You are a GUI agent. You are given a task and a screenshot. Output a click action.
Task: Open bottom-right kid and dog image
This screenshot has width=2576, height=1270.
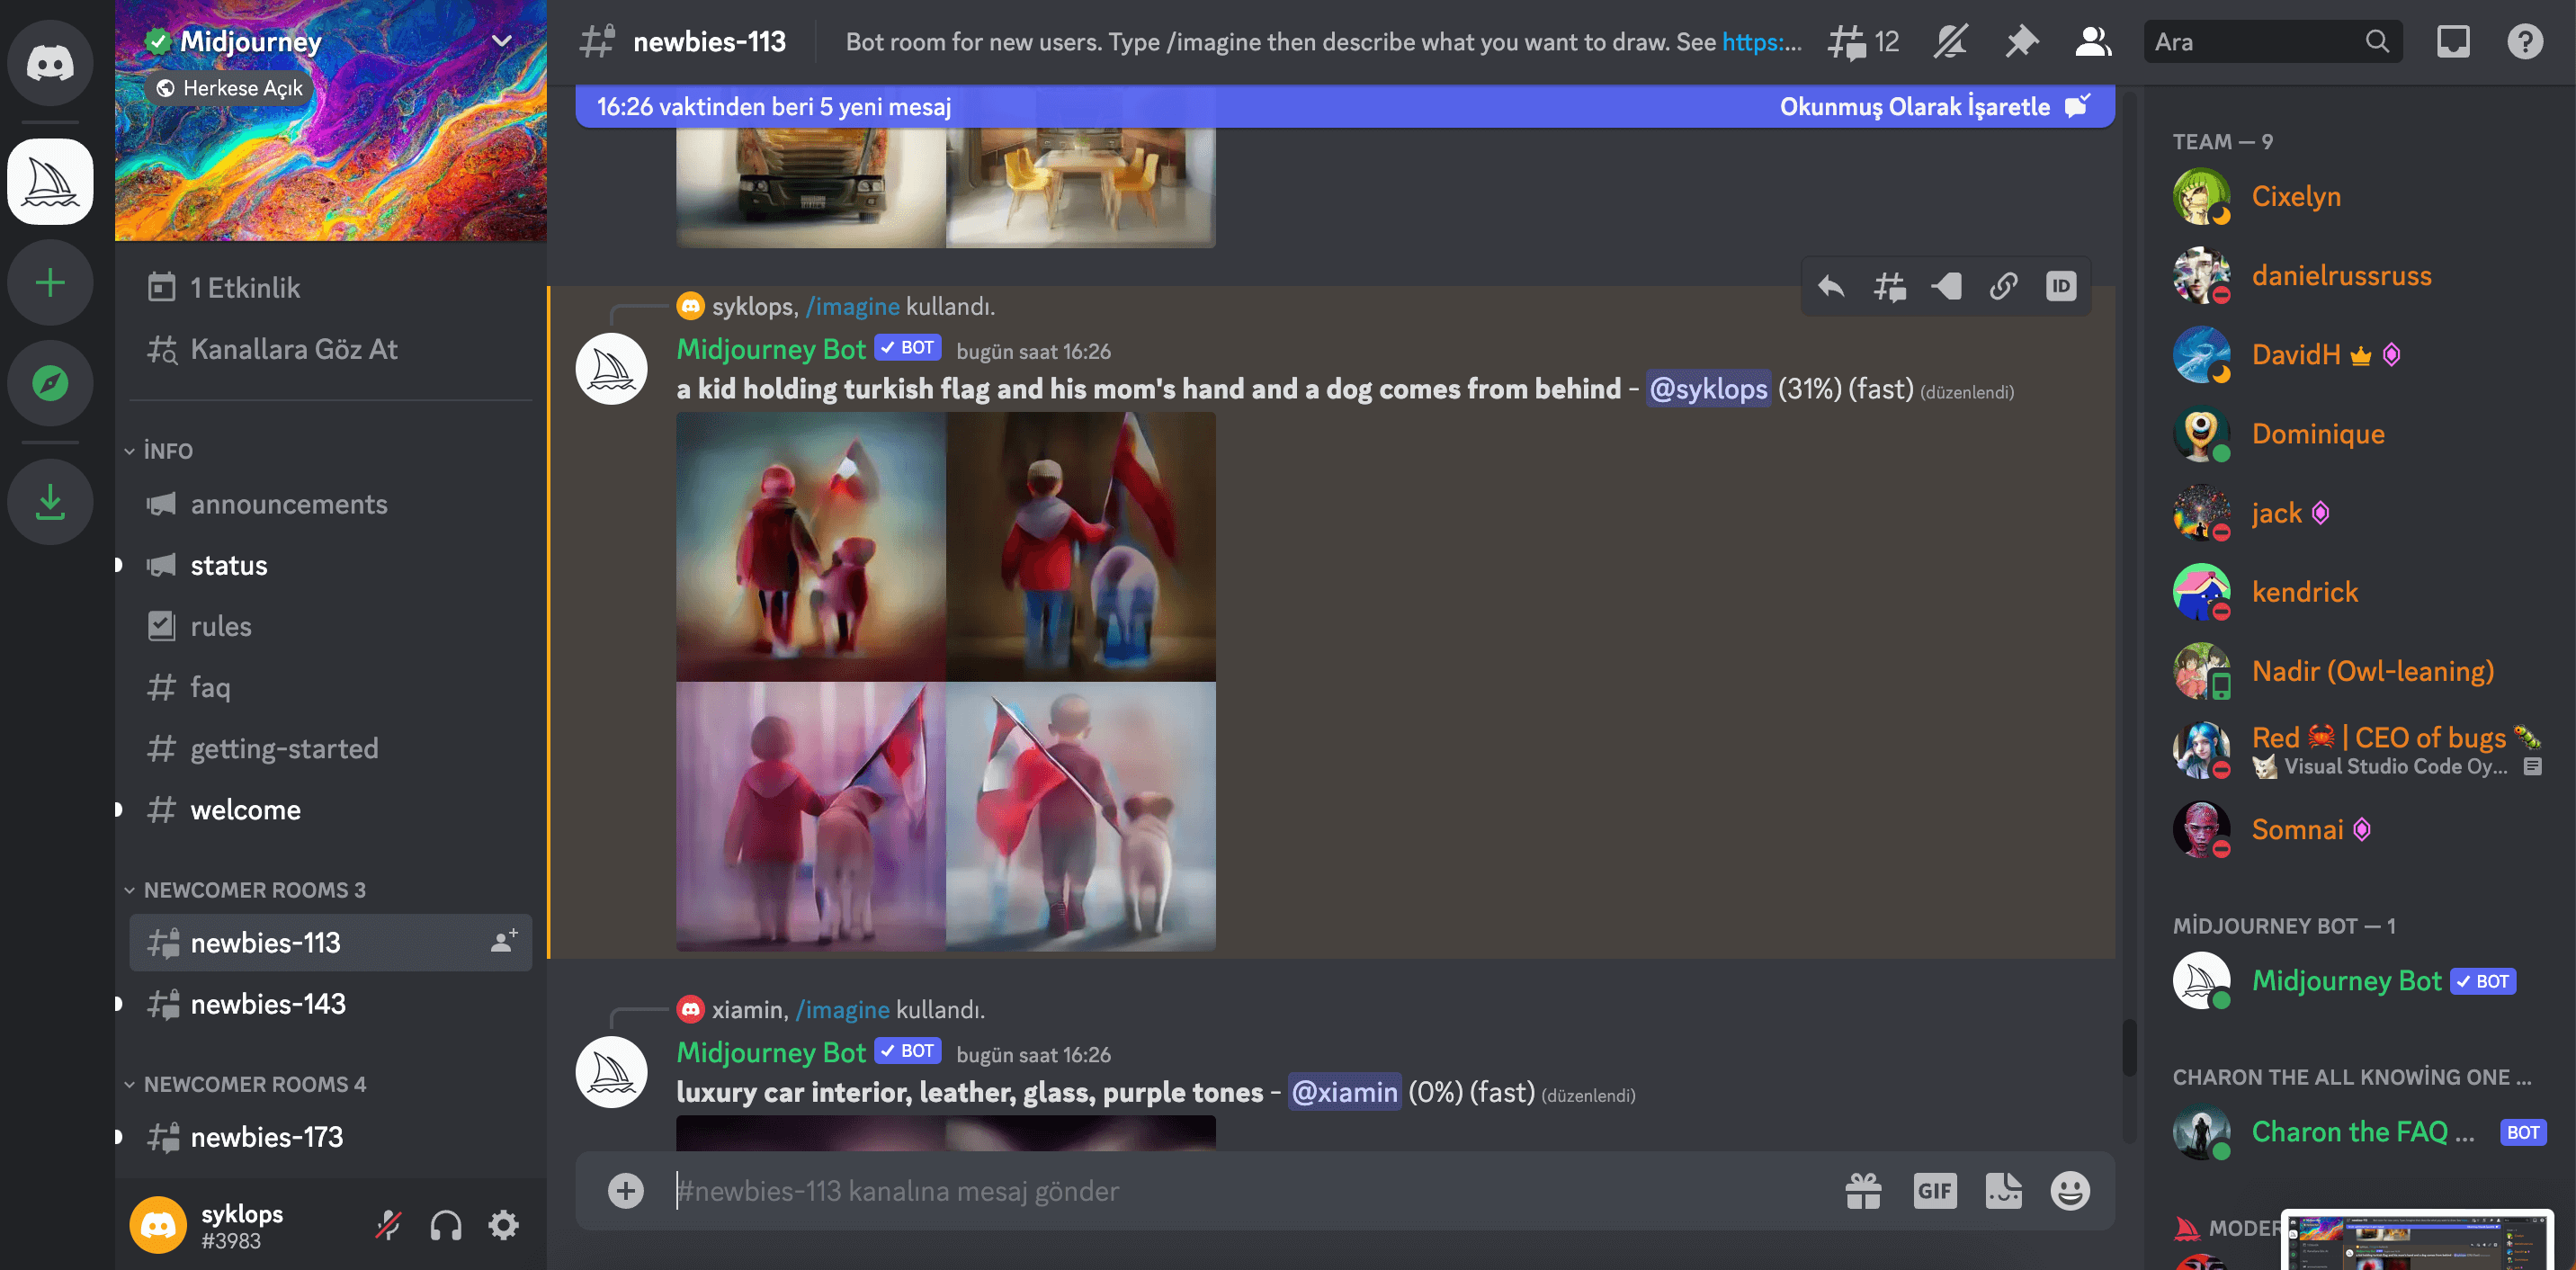(x=1081, y=816)
